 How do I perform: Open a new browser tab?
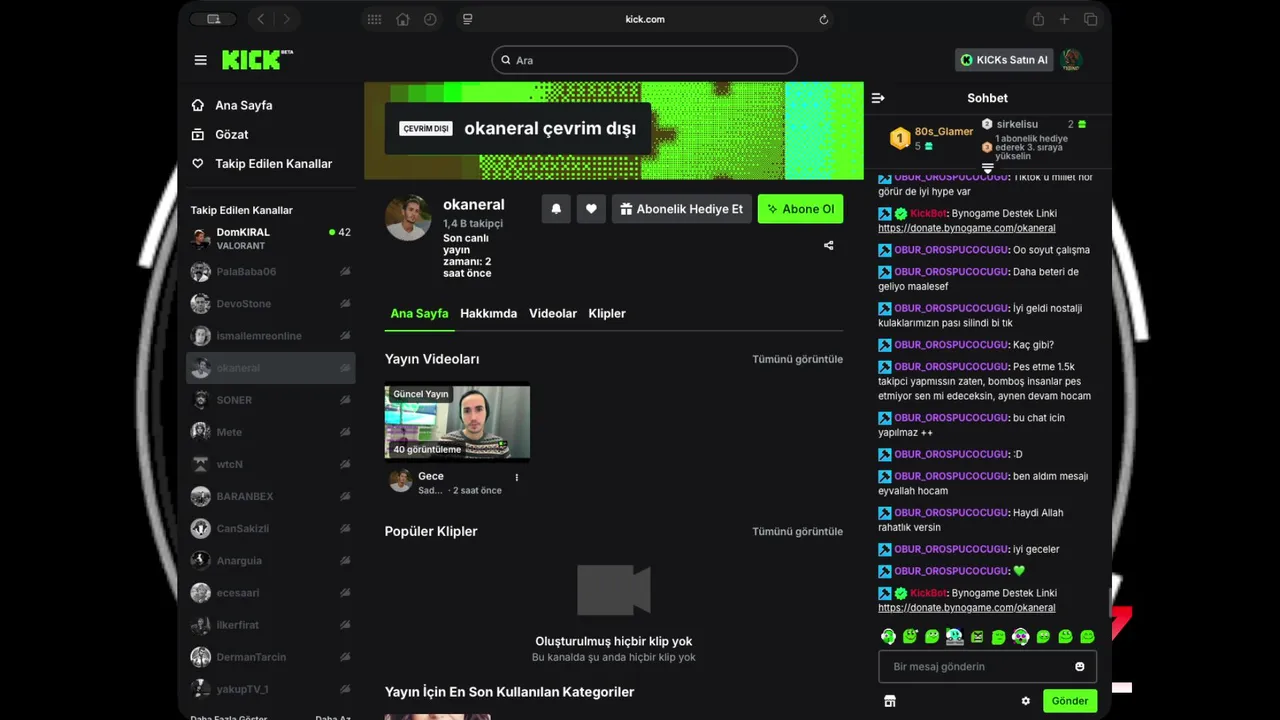(1064, 19)
